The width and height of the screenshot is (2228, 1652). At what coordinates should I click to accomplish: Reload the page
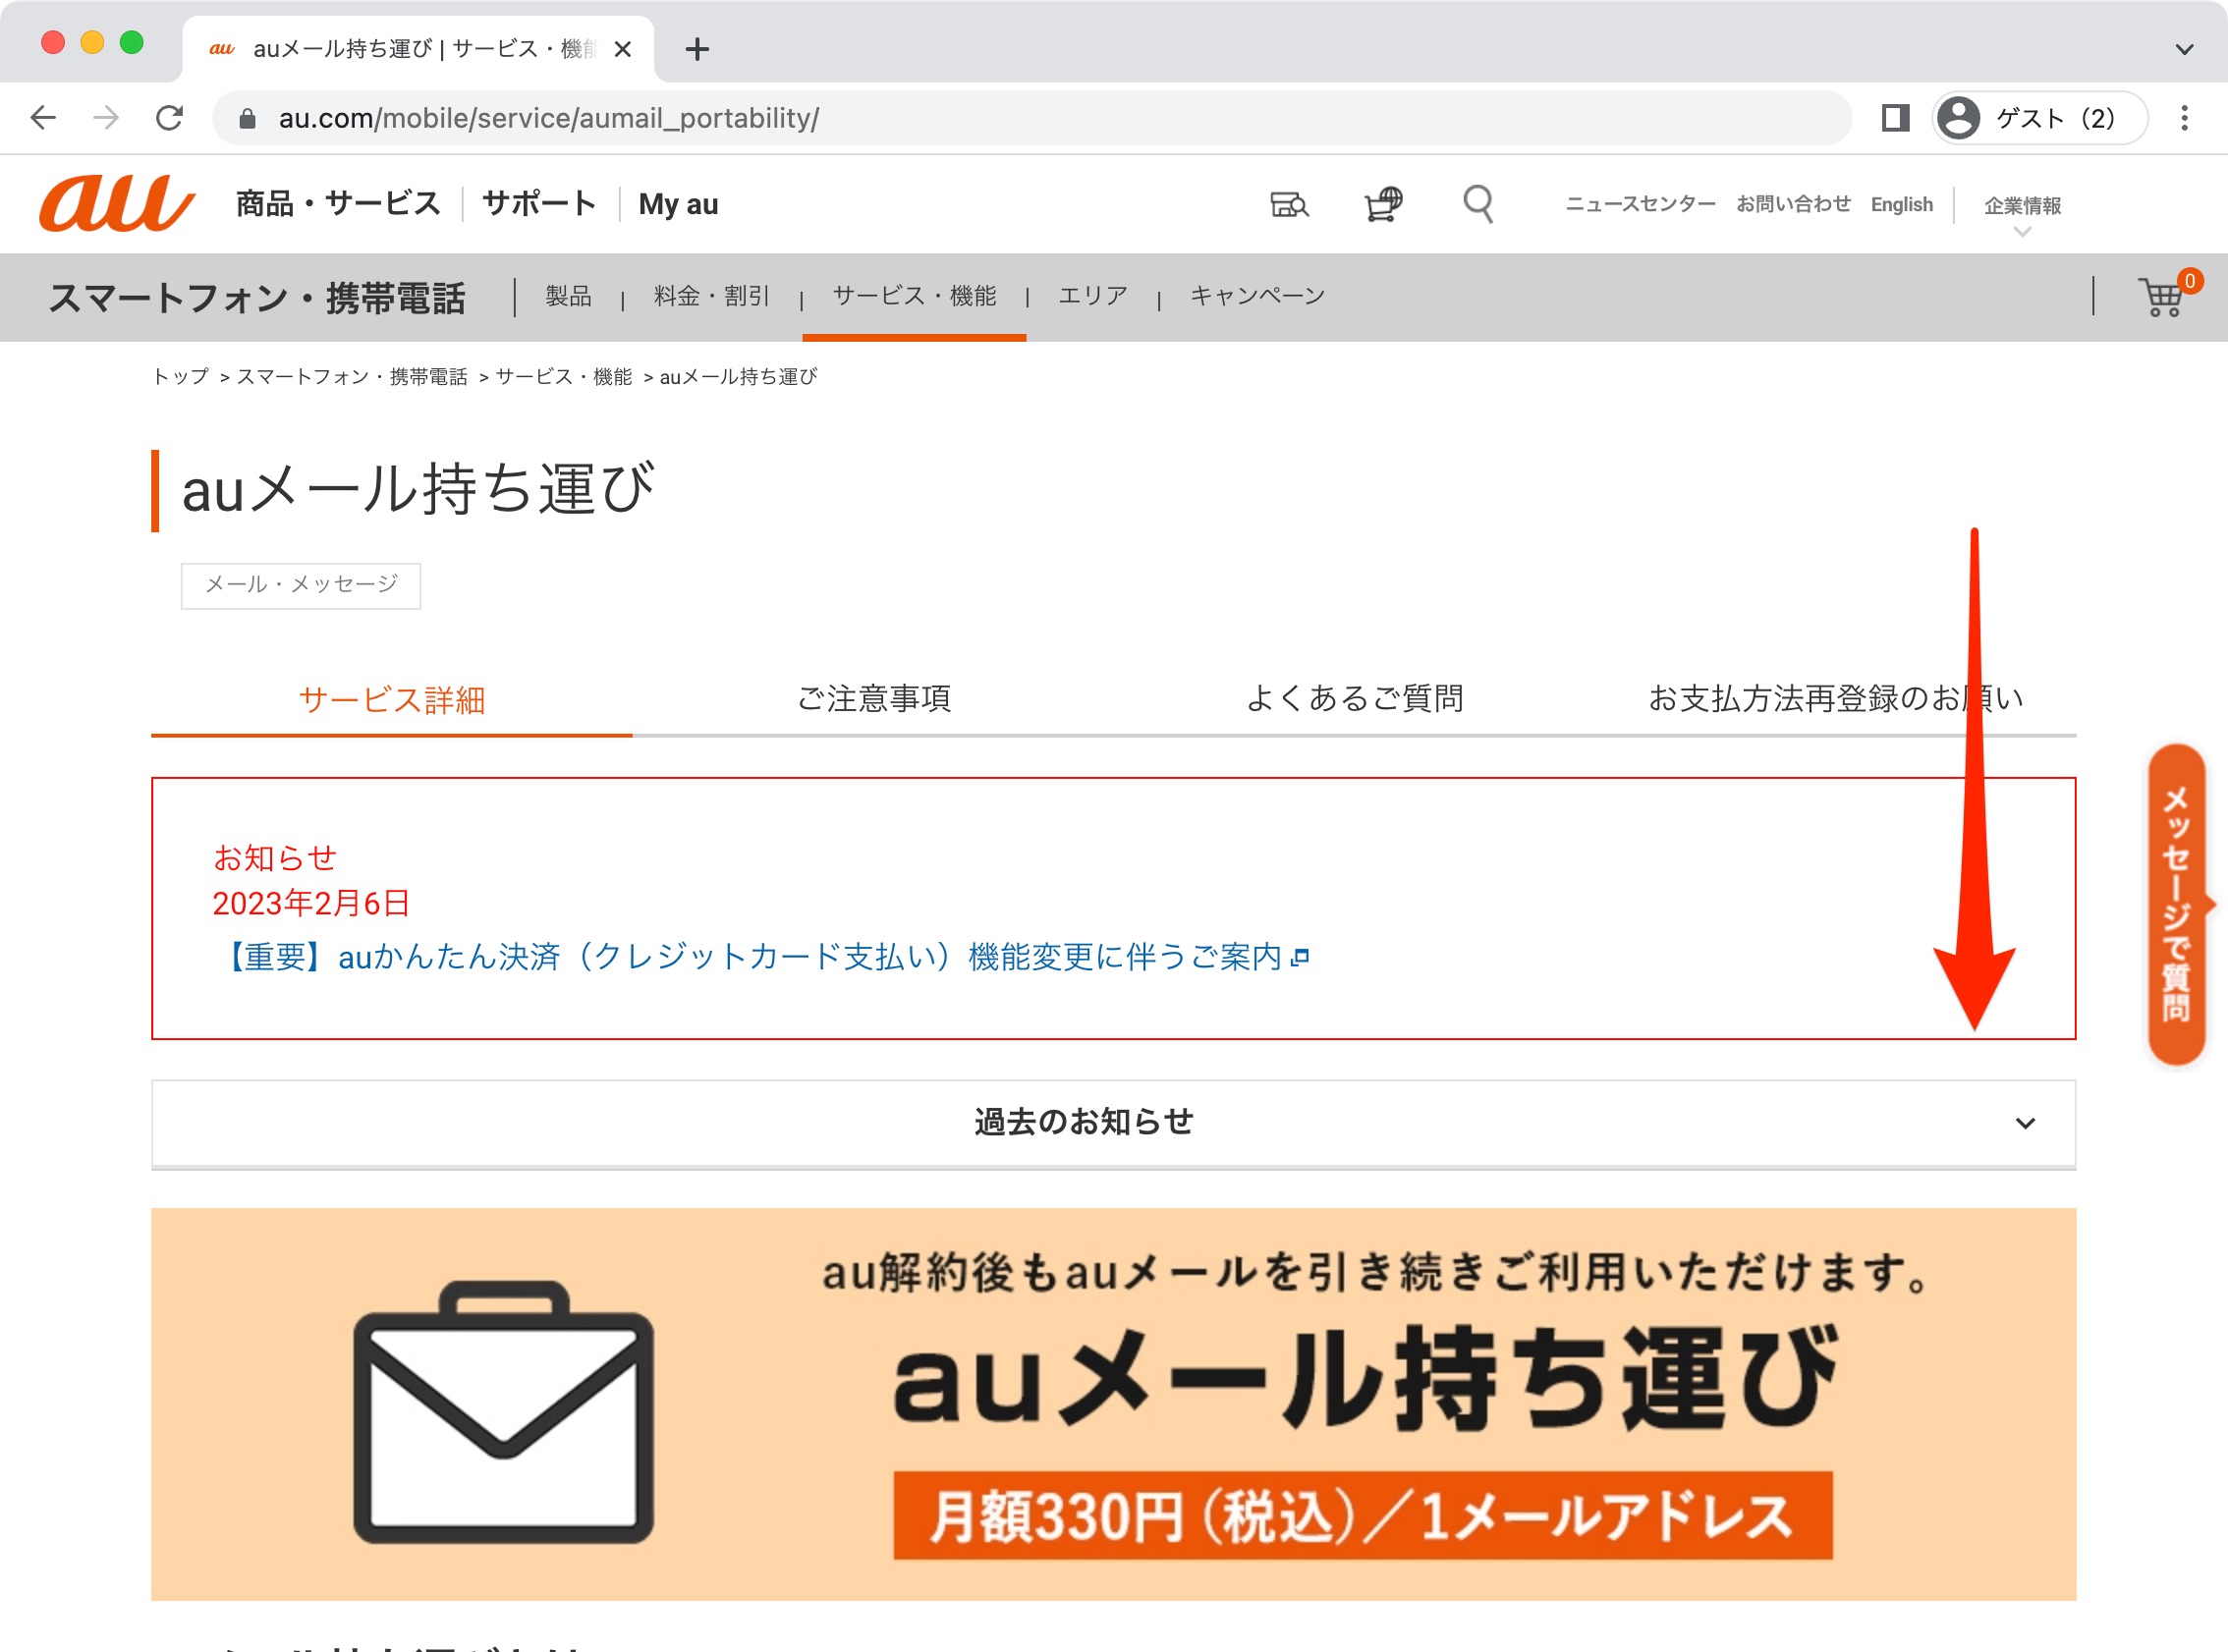[x=169, y=118]
